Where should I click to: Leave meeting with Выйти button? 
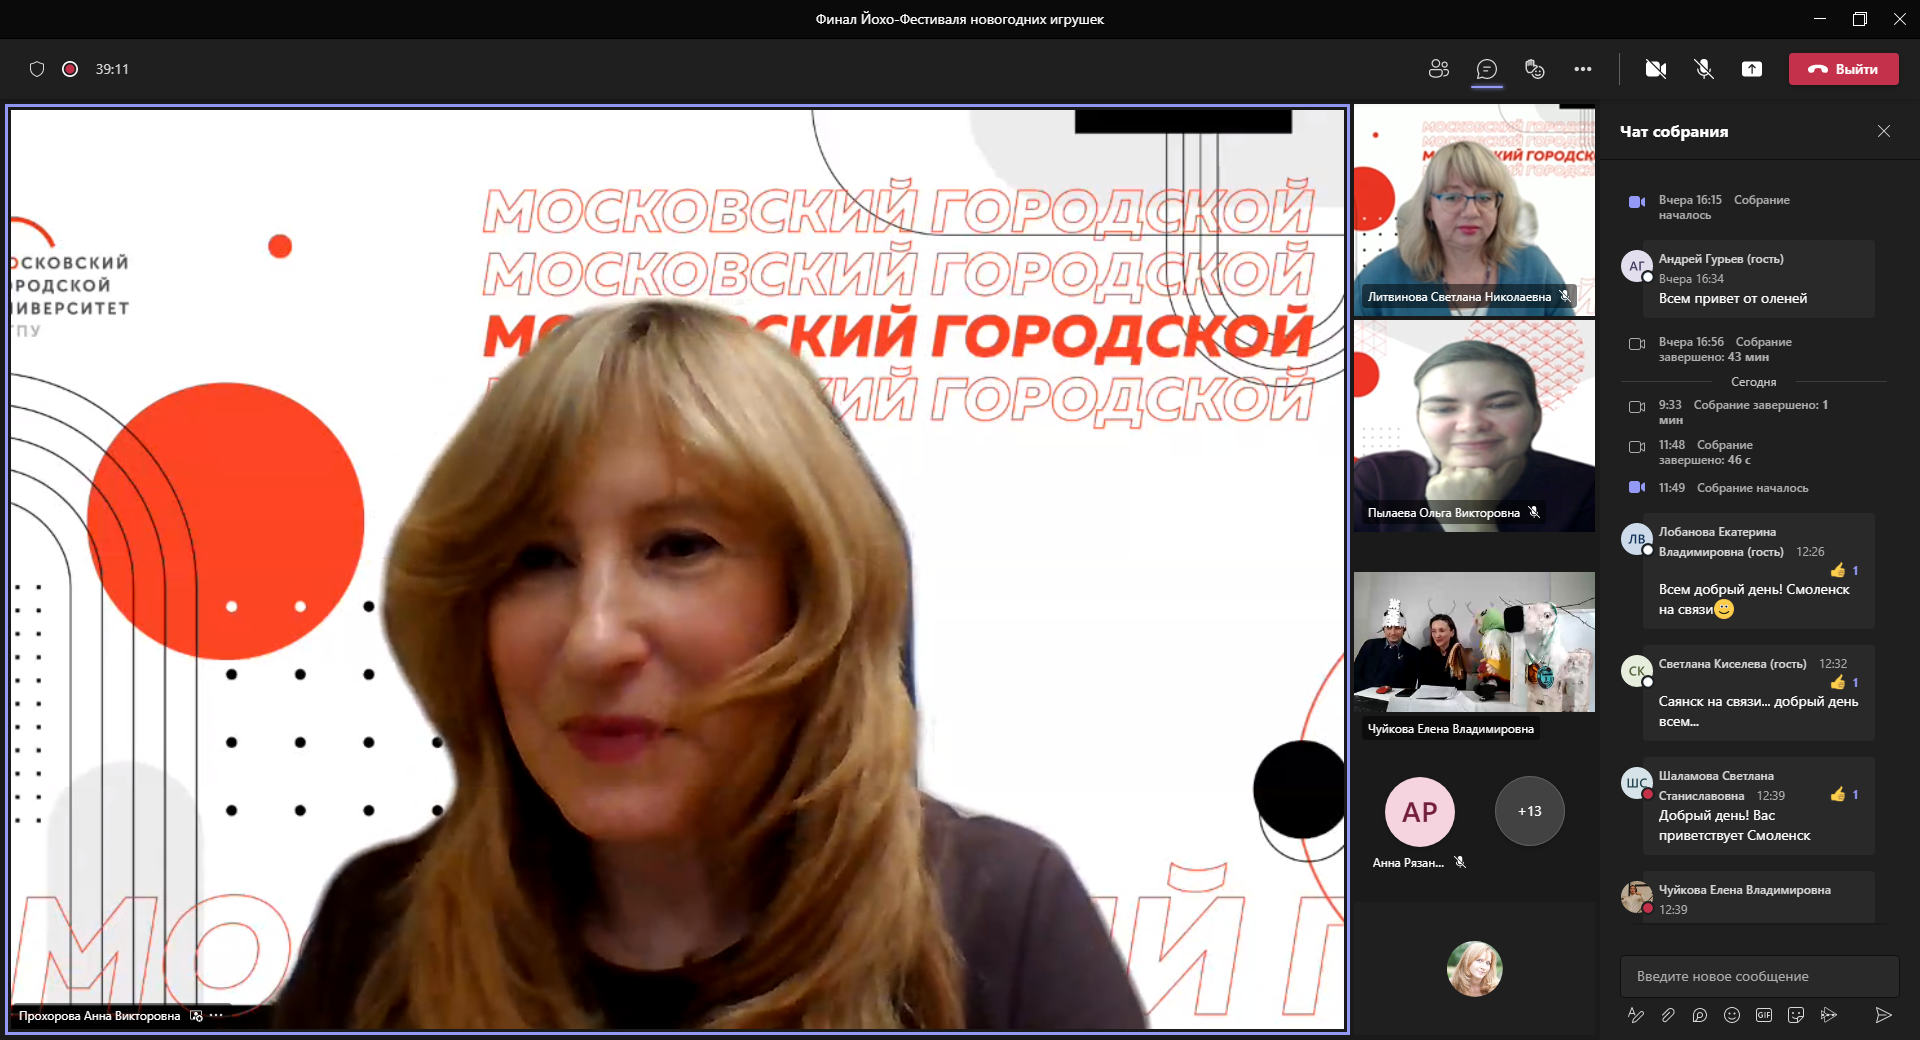(1843, 69)
